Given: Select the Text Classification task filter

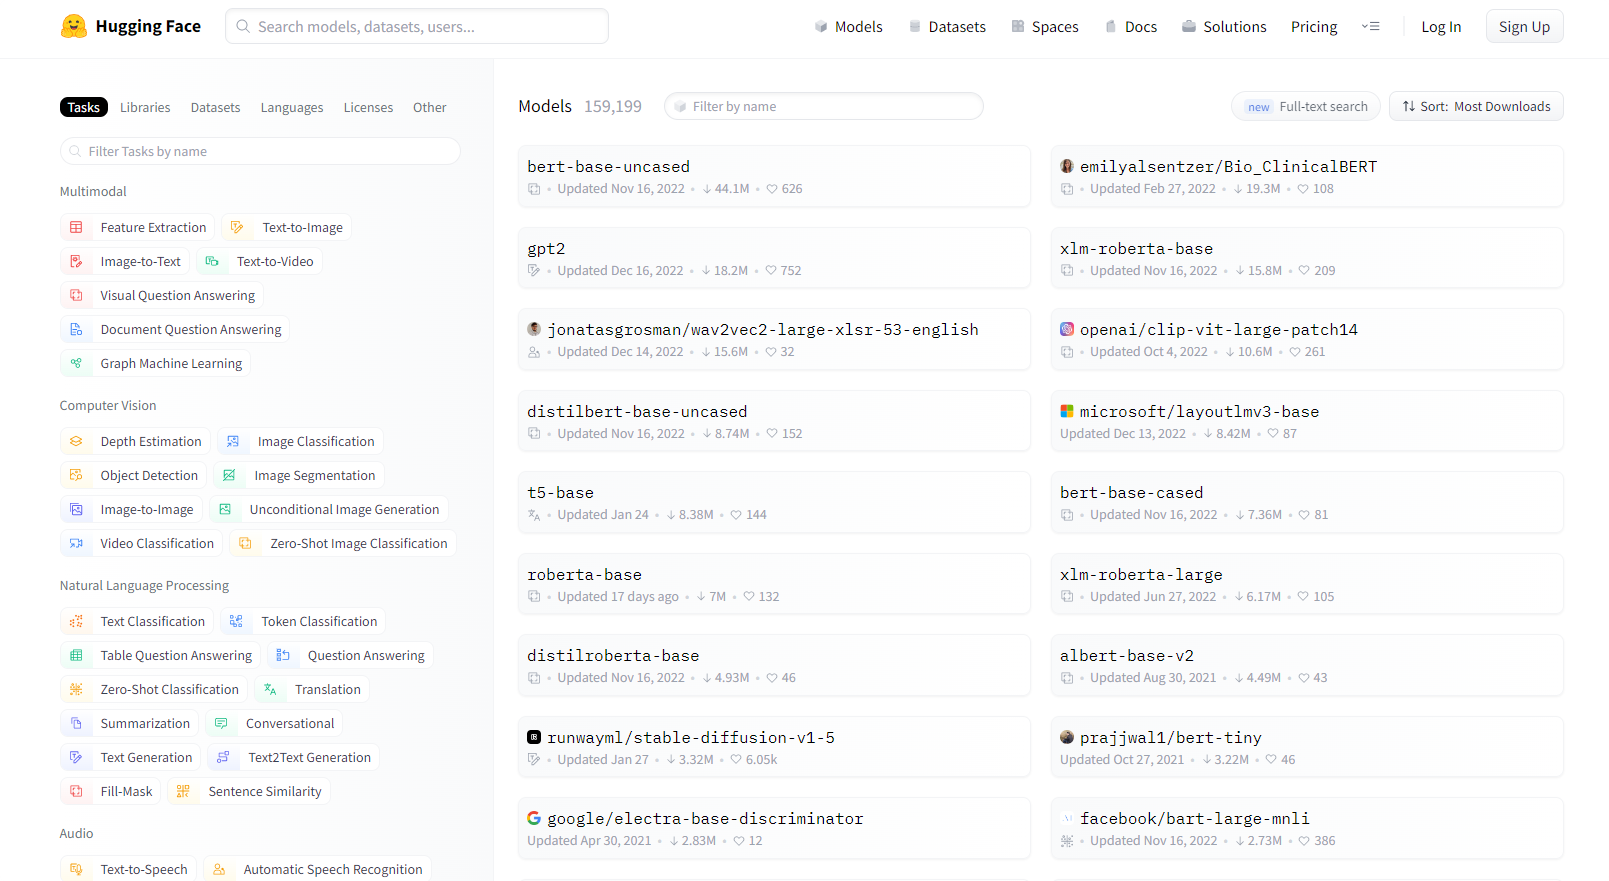Looking at the screenshot, I should pyautogui.click(x=137, y=622).
